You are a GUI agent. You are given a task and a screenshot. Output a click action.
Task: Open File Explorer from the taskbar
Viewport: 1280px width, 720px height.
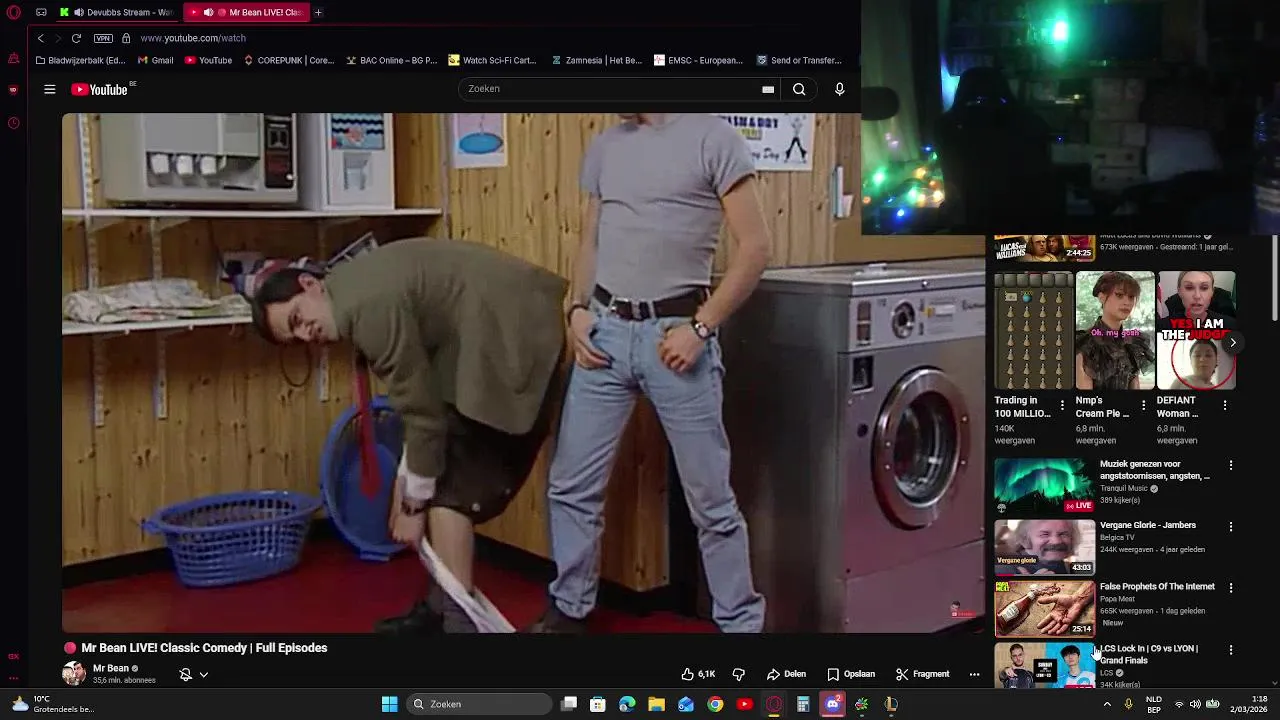tap(656, 704)
